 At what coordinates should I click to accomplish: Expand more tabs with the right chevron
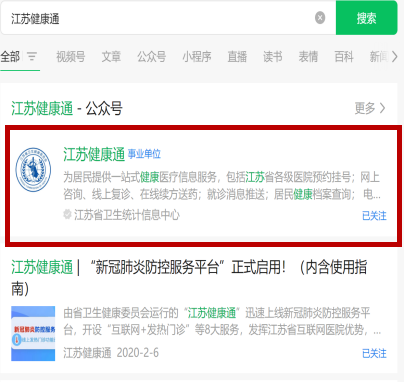point(394,57)
